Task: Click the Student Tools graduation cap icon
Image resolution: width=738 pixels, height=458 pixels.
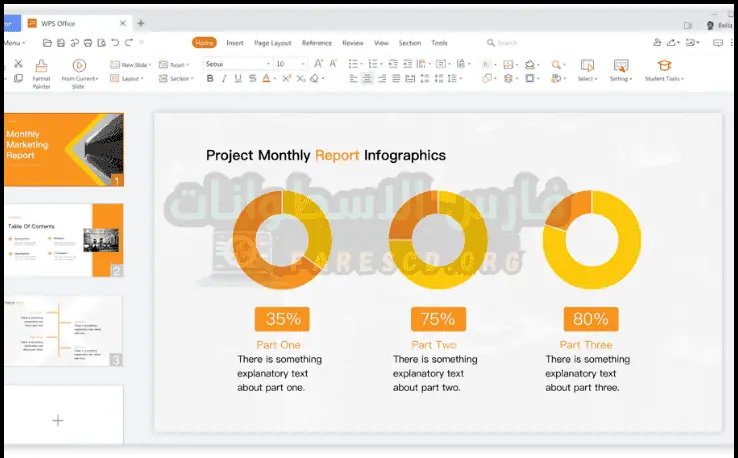Action: (x=663, y=65)
